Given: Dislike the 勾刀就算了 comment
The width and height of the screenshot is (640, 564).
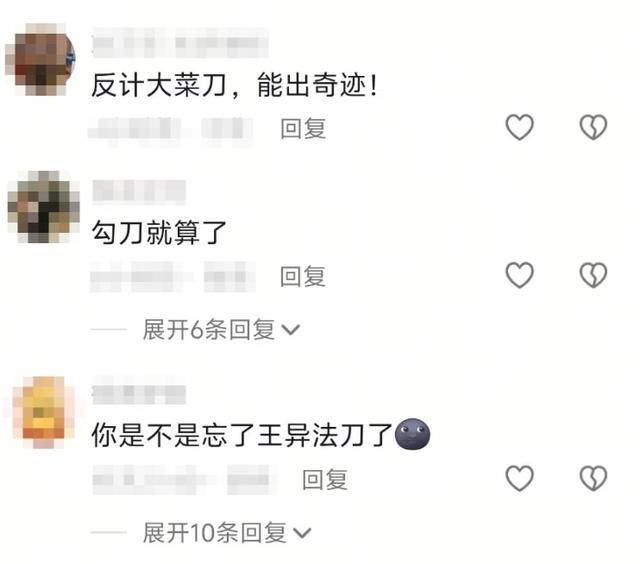Looking at the screenshot, I should 593,275.
